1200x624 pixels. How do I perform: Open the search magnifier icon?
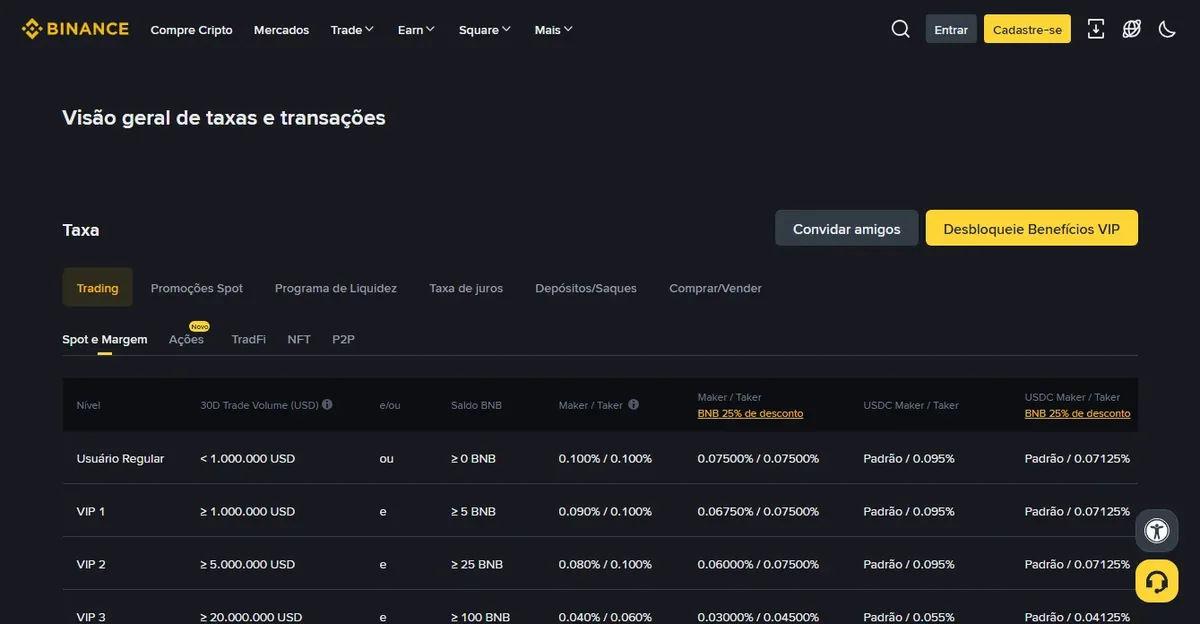click(901, 29)
